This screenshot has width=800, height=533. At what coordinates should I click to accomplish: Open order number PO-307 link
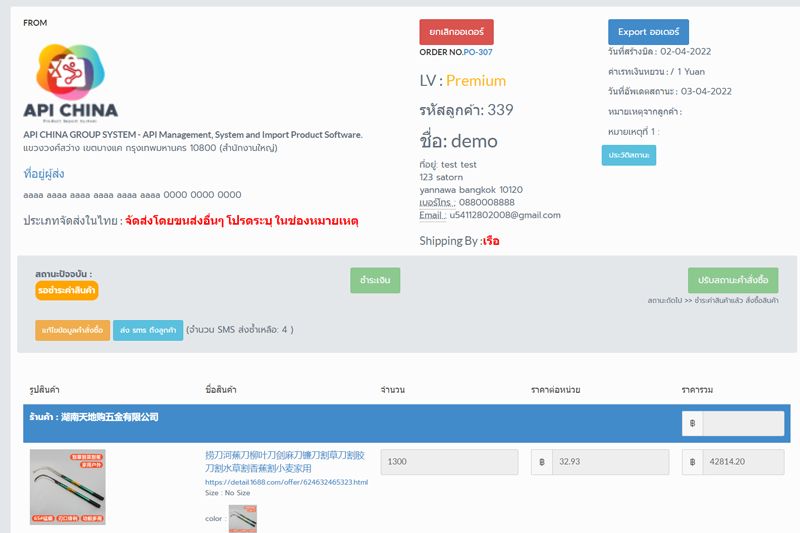coord(478,52)
